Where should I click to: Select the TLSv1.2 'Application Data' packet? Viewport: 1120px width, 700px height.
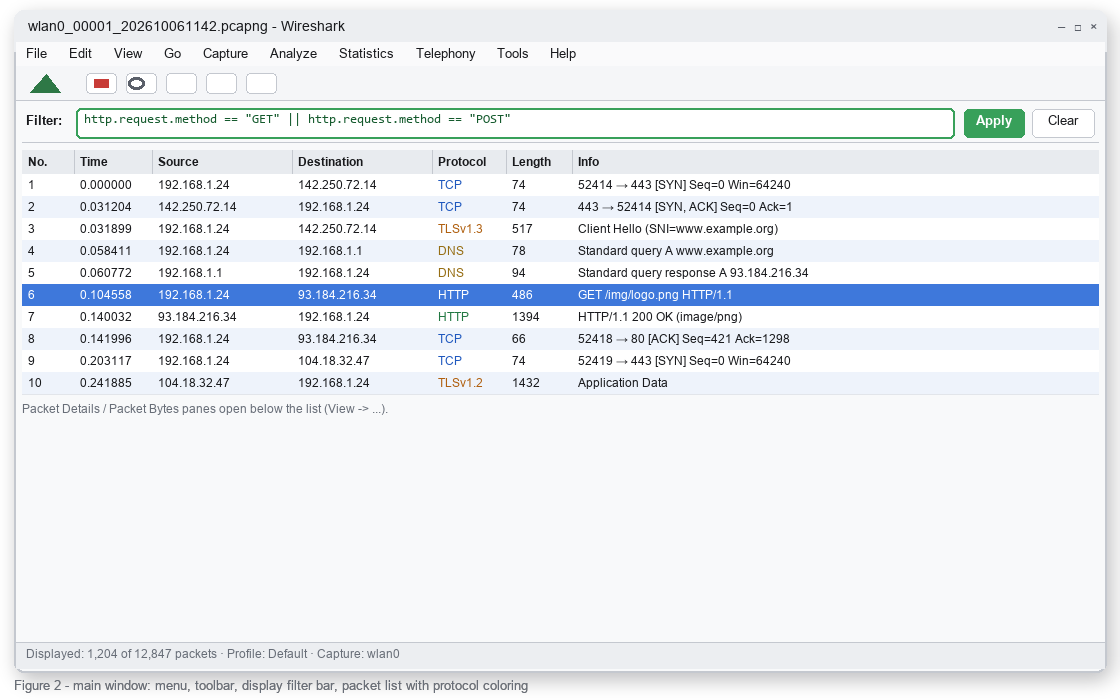[x=560, y=383]
